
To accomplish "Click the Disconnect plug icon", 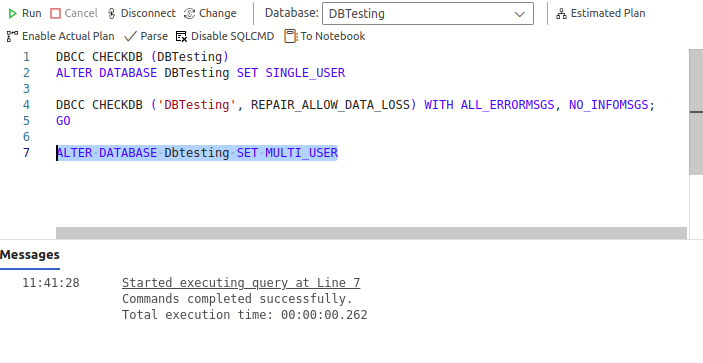I will [x=112, y=13].
